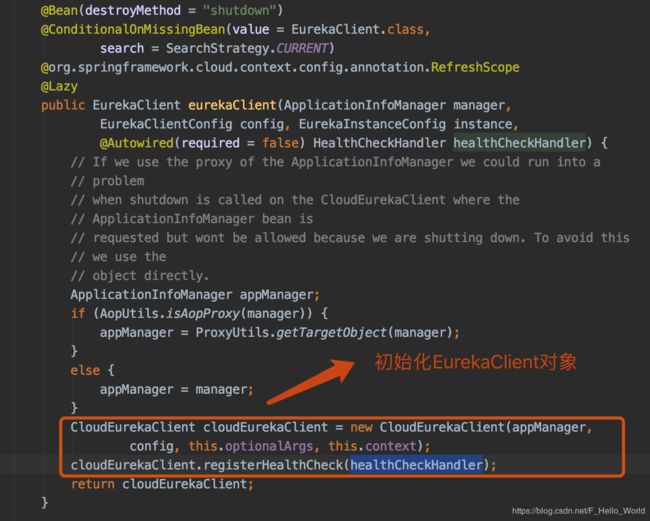The width and height of the screenshot is (650, 521).
Task: Click the EurekaClientConfig parameter type
Action: click(166, 124)
